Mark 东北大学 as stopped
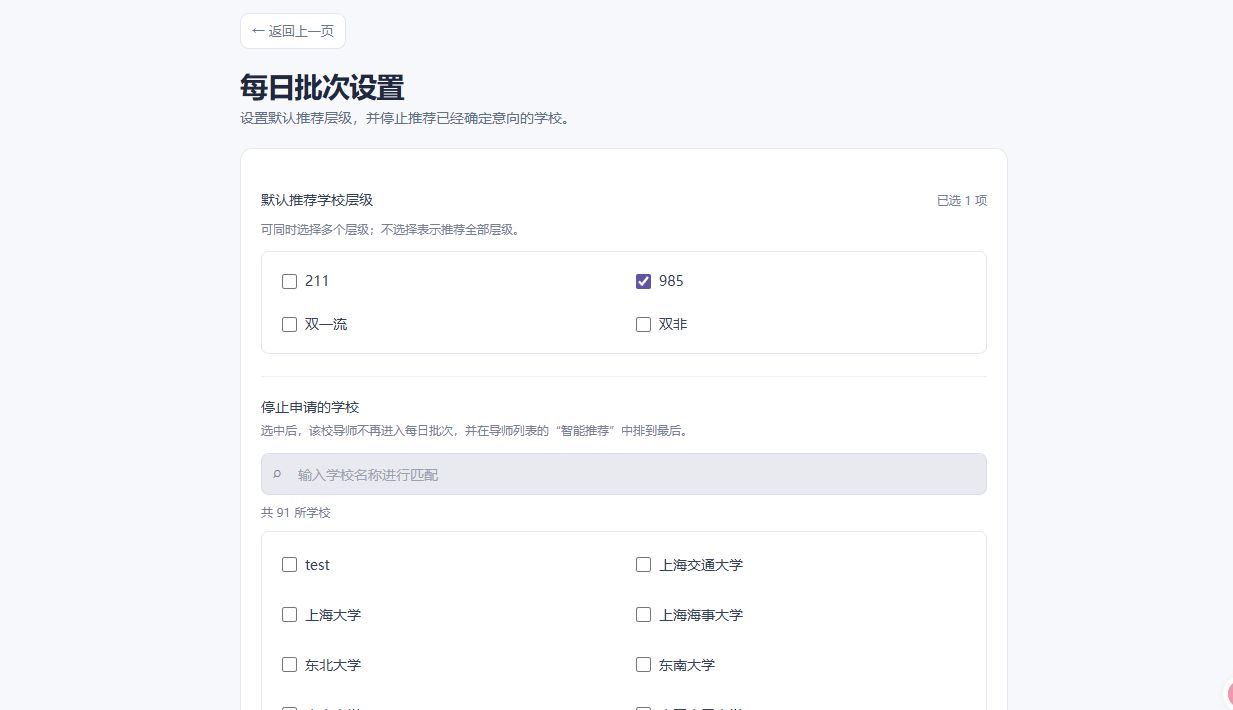Screen dimensions: 1233x710 coord(289,664)
